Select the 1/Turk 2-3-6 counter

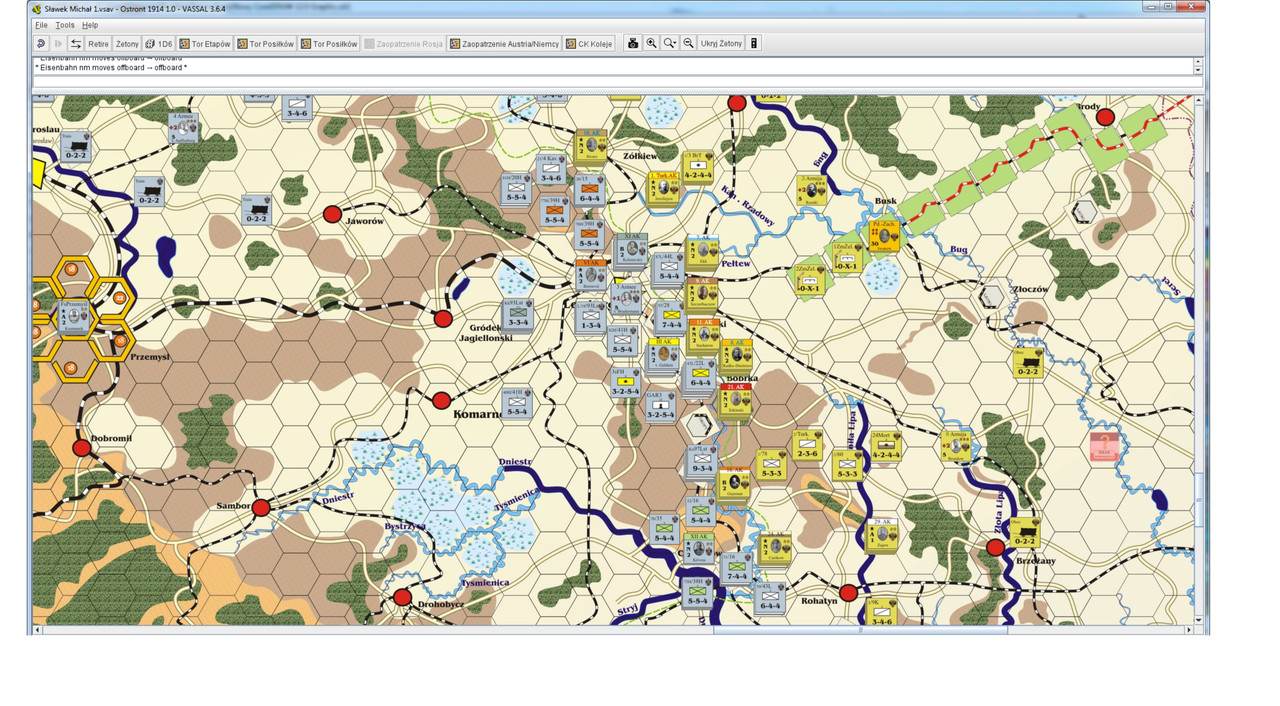pos(807,445)
